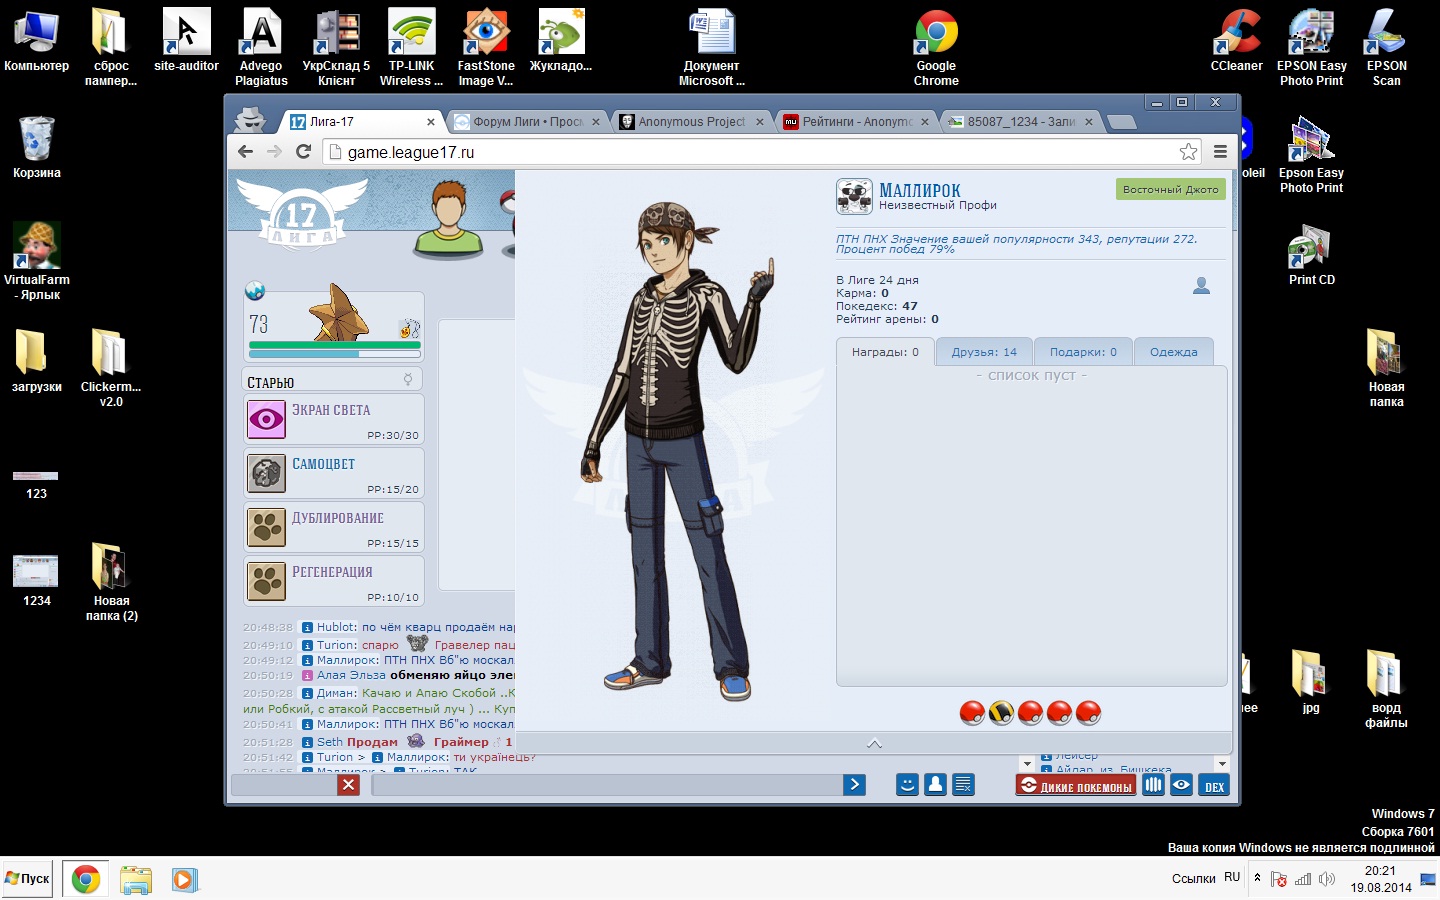Send the chat message with the arrow button
This screenshot has height=900, width=1440.
point(855,785)
